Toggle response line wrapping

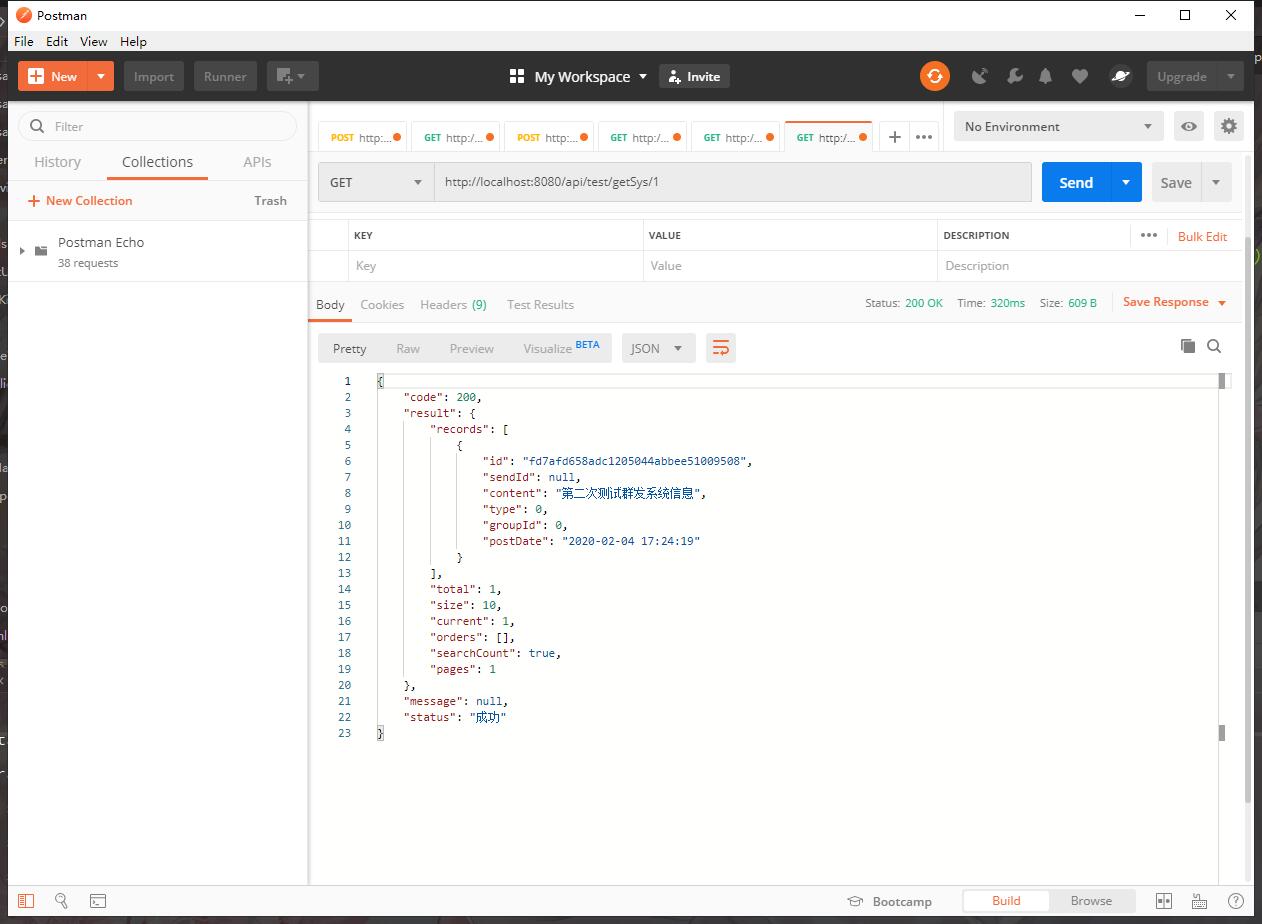(x=720, y=348)
